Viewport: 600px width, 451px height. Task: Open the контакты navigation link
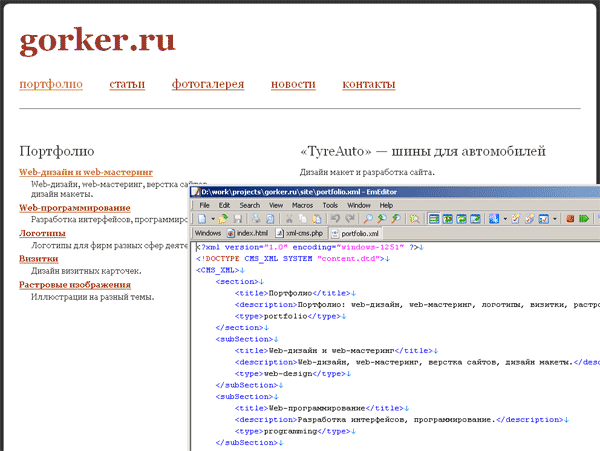368,84
